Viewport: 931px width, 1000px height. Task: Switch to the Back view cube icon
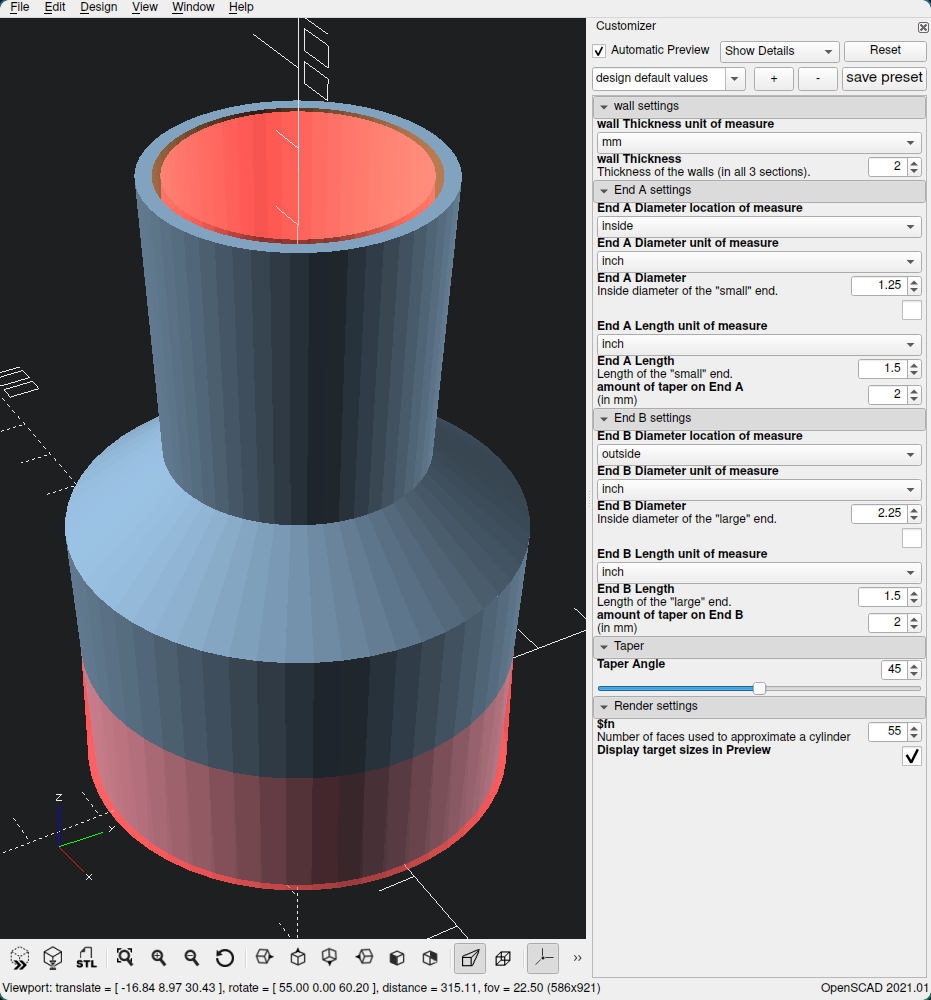(430, 957)
